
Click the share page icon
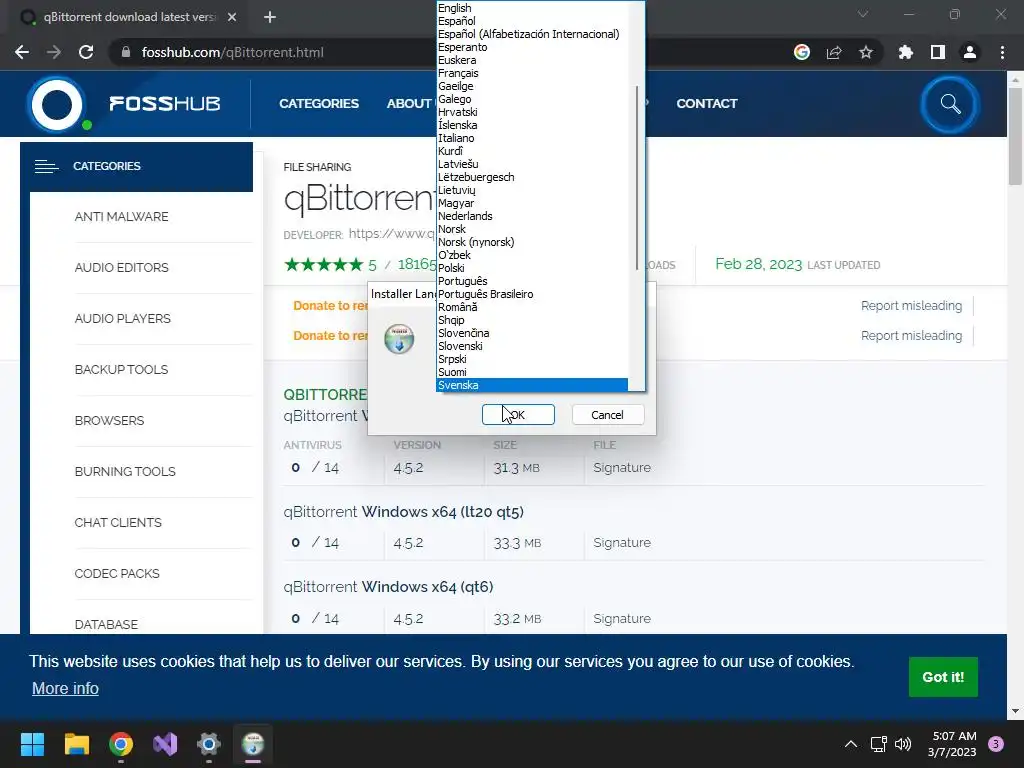pyautogui.click(x=834, y=52)
